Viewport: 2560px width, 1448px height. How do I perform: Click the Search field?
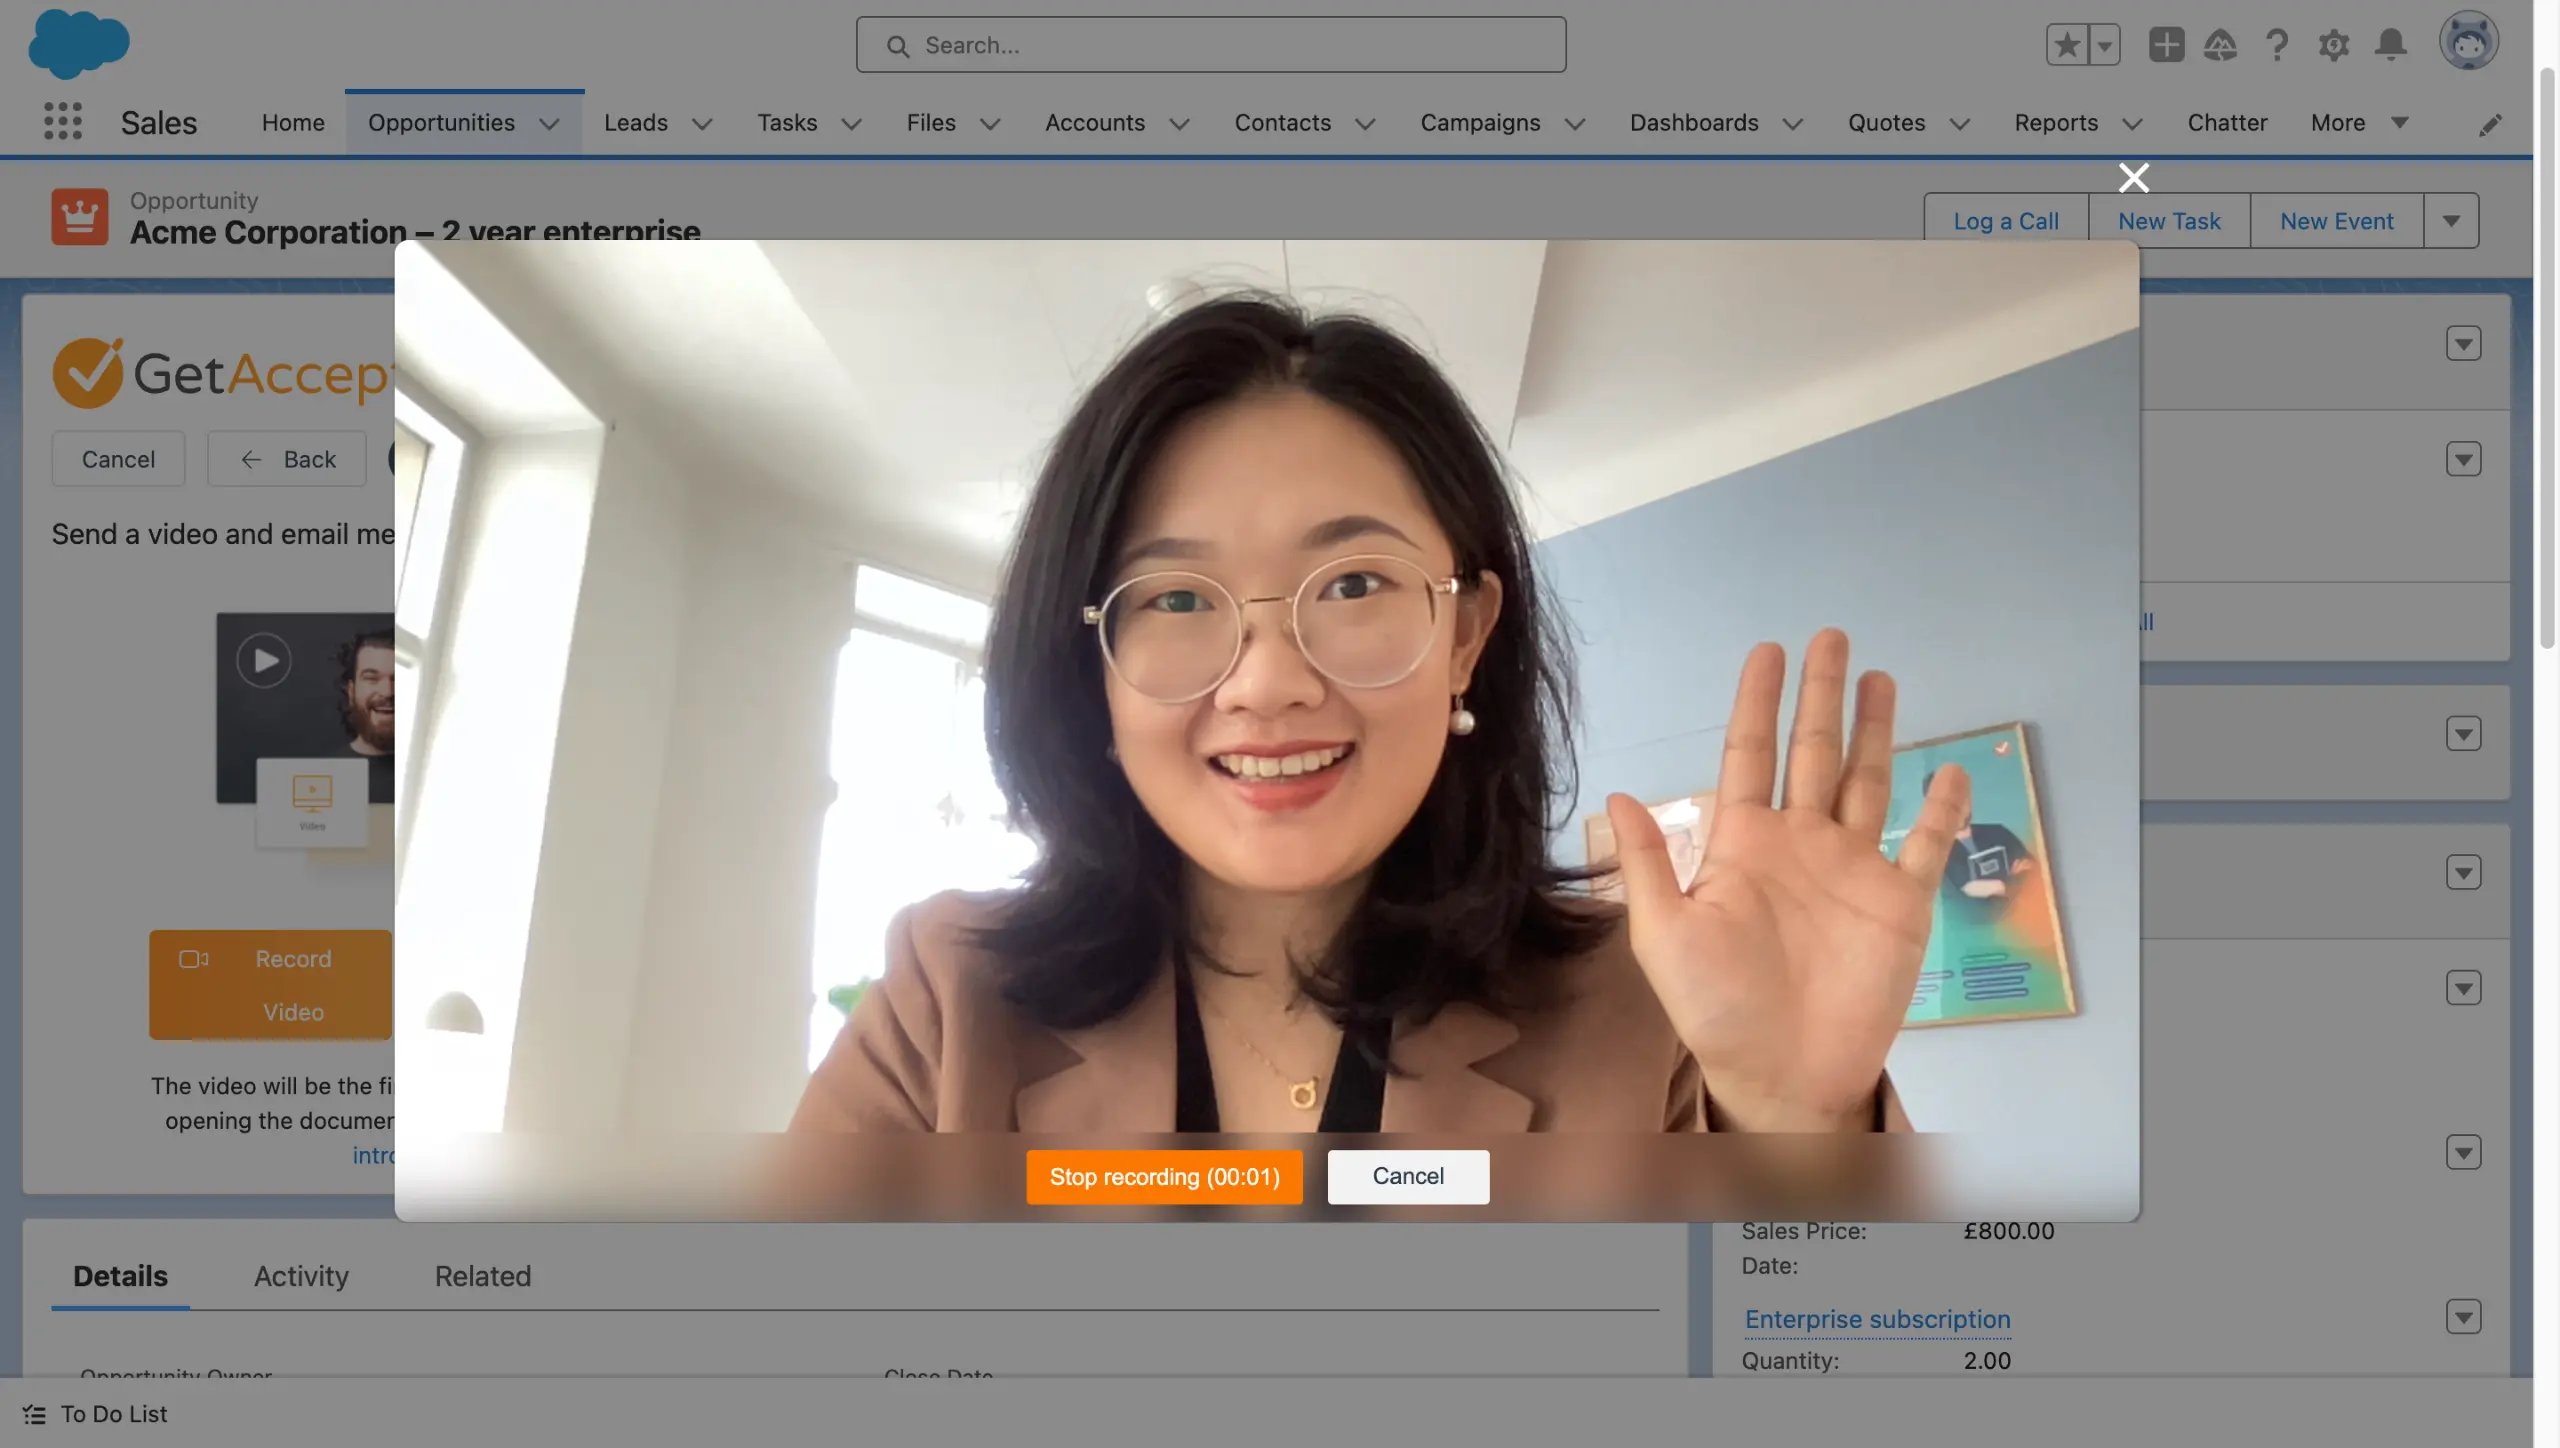tap(1210, 44)
